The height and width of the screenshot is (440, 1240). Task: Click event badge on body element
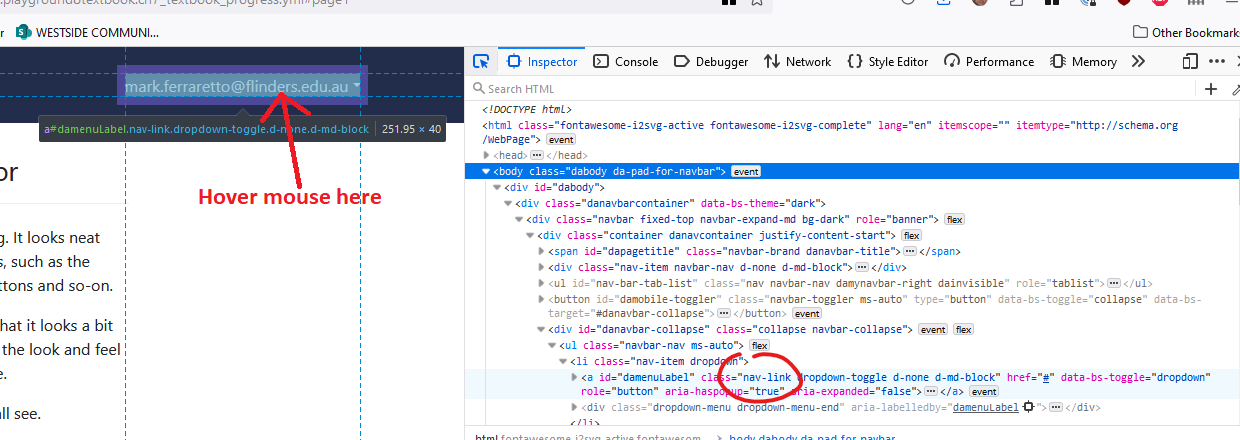[x=746, y=172]
